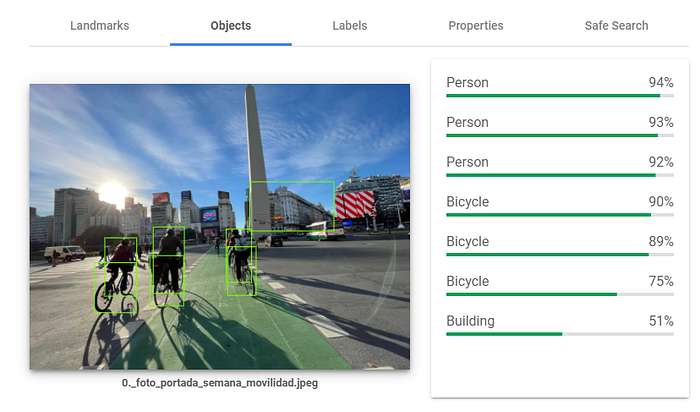This screenshot has width=700, height=412.
Task: Click the filename 0._foto_portada_semana_movilidad.jpeg
Action: (220, 383)
